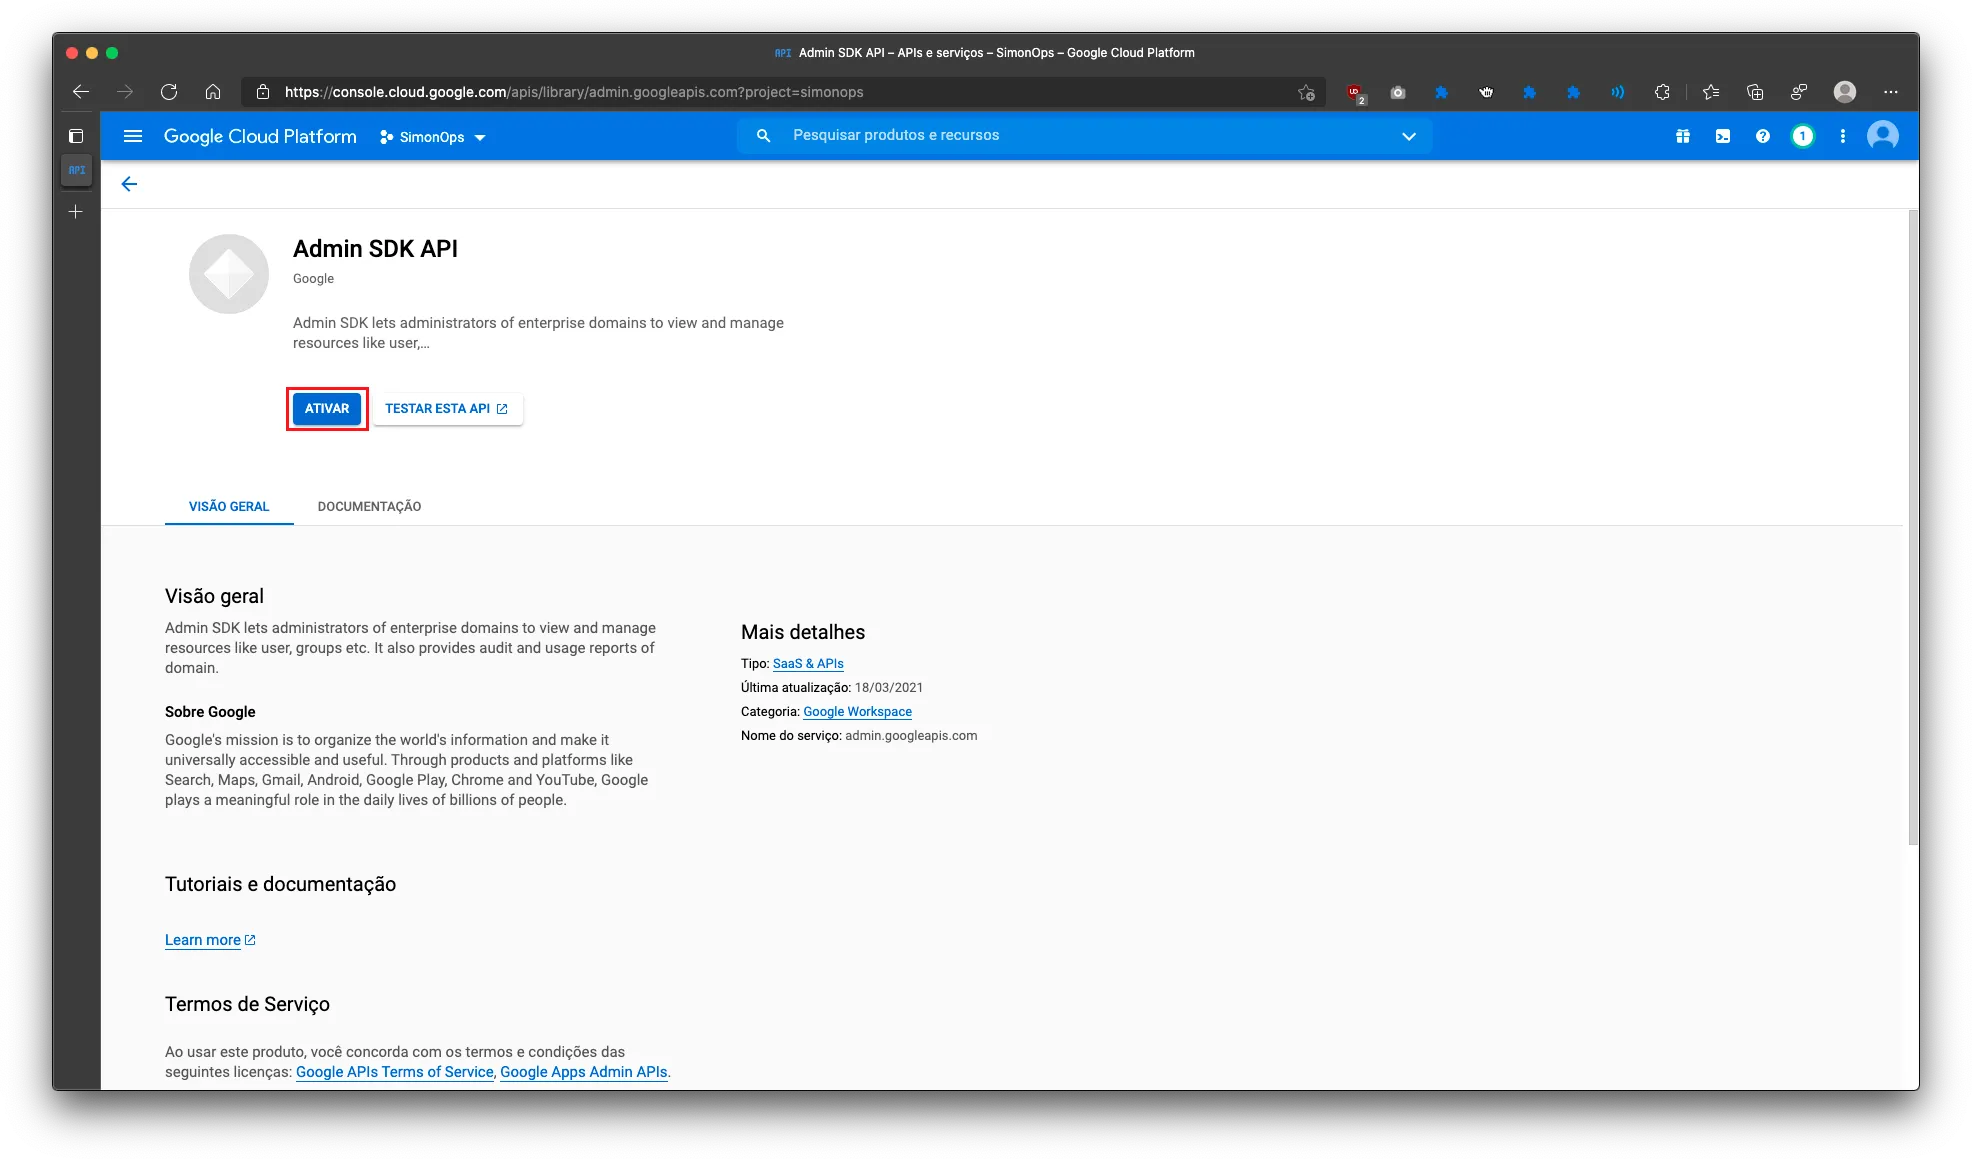Open browser extensions puzzle icon

click(x=1662, y=92)
